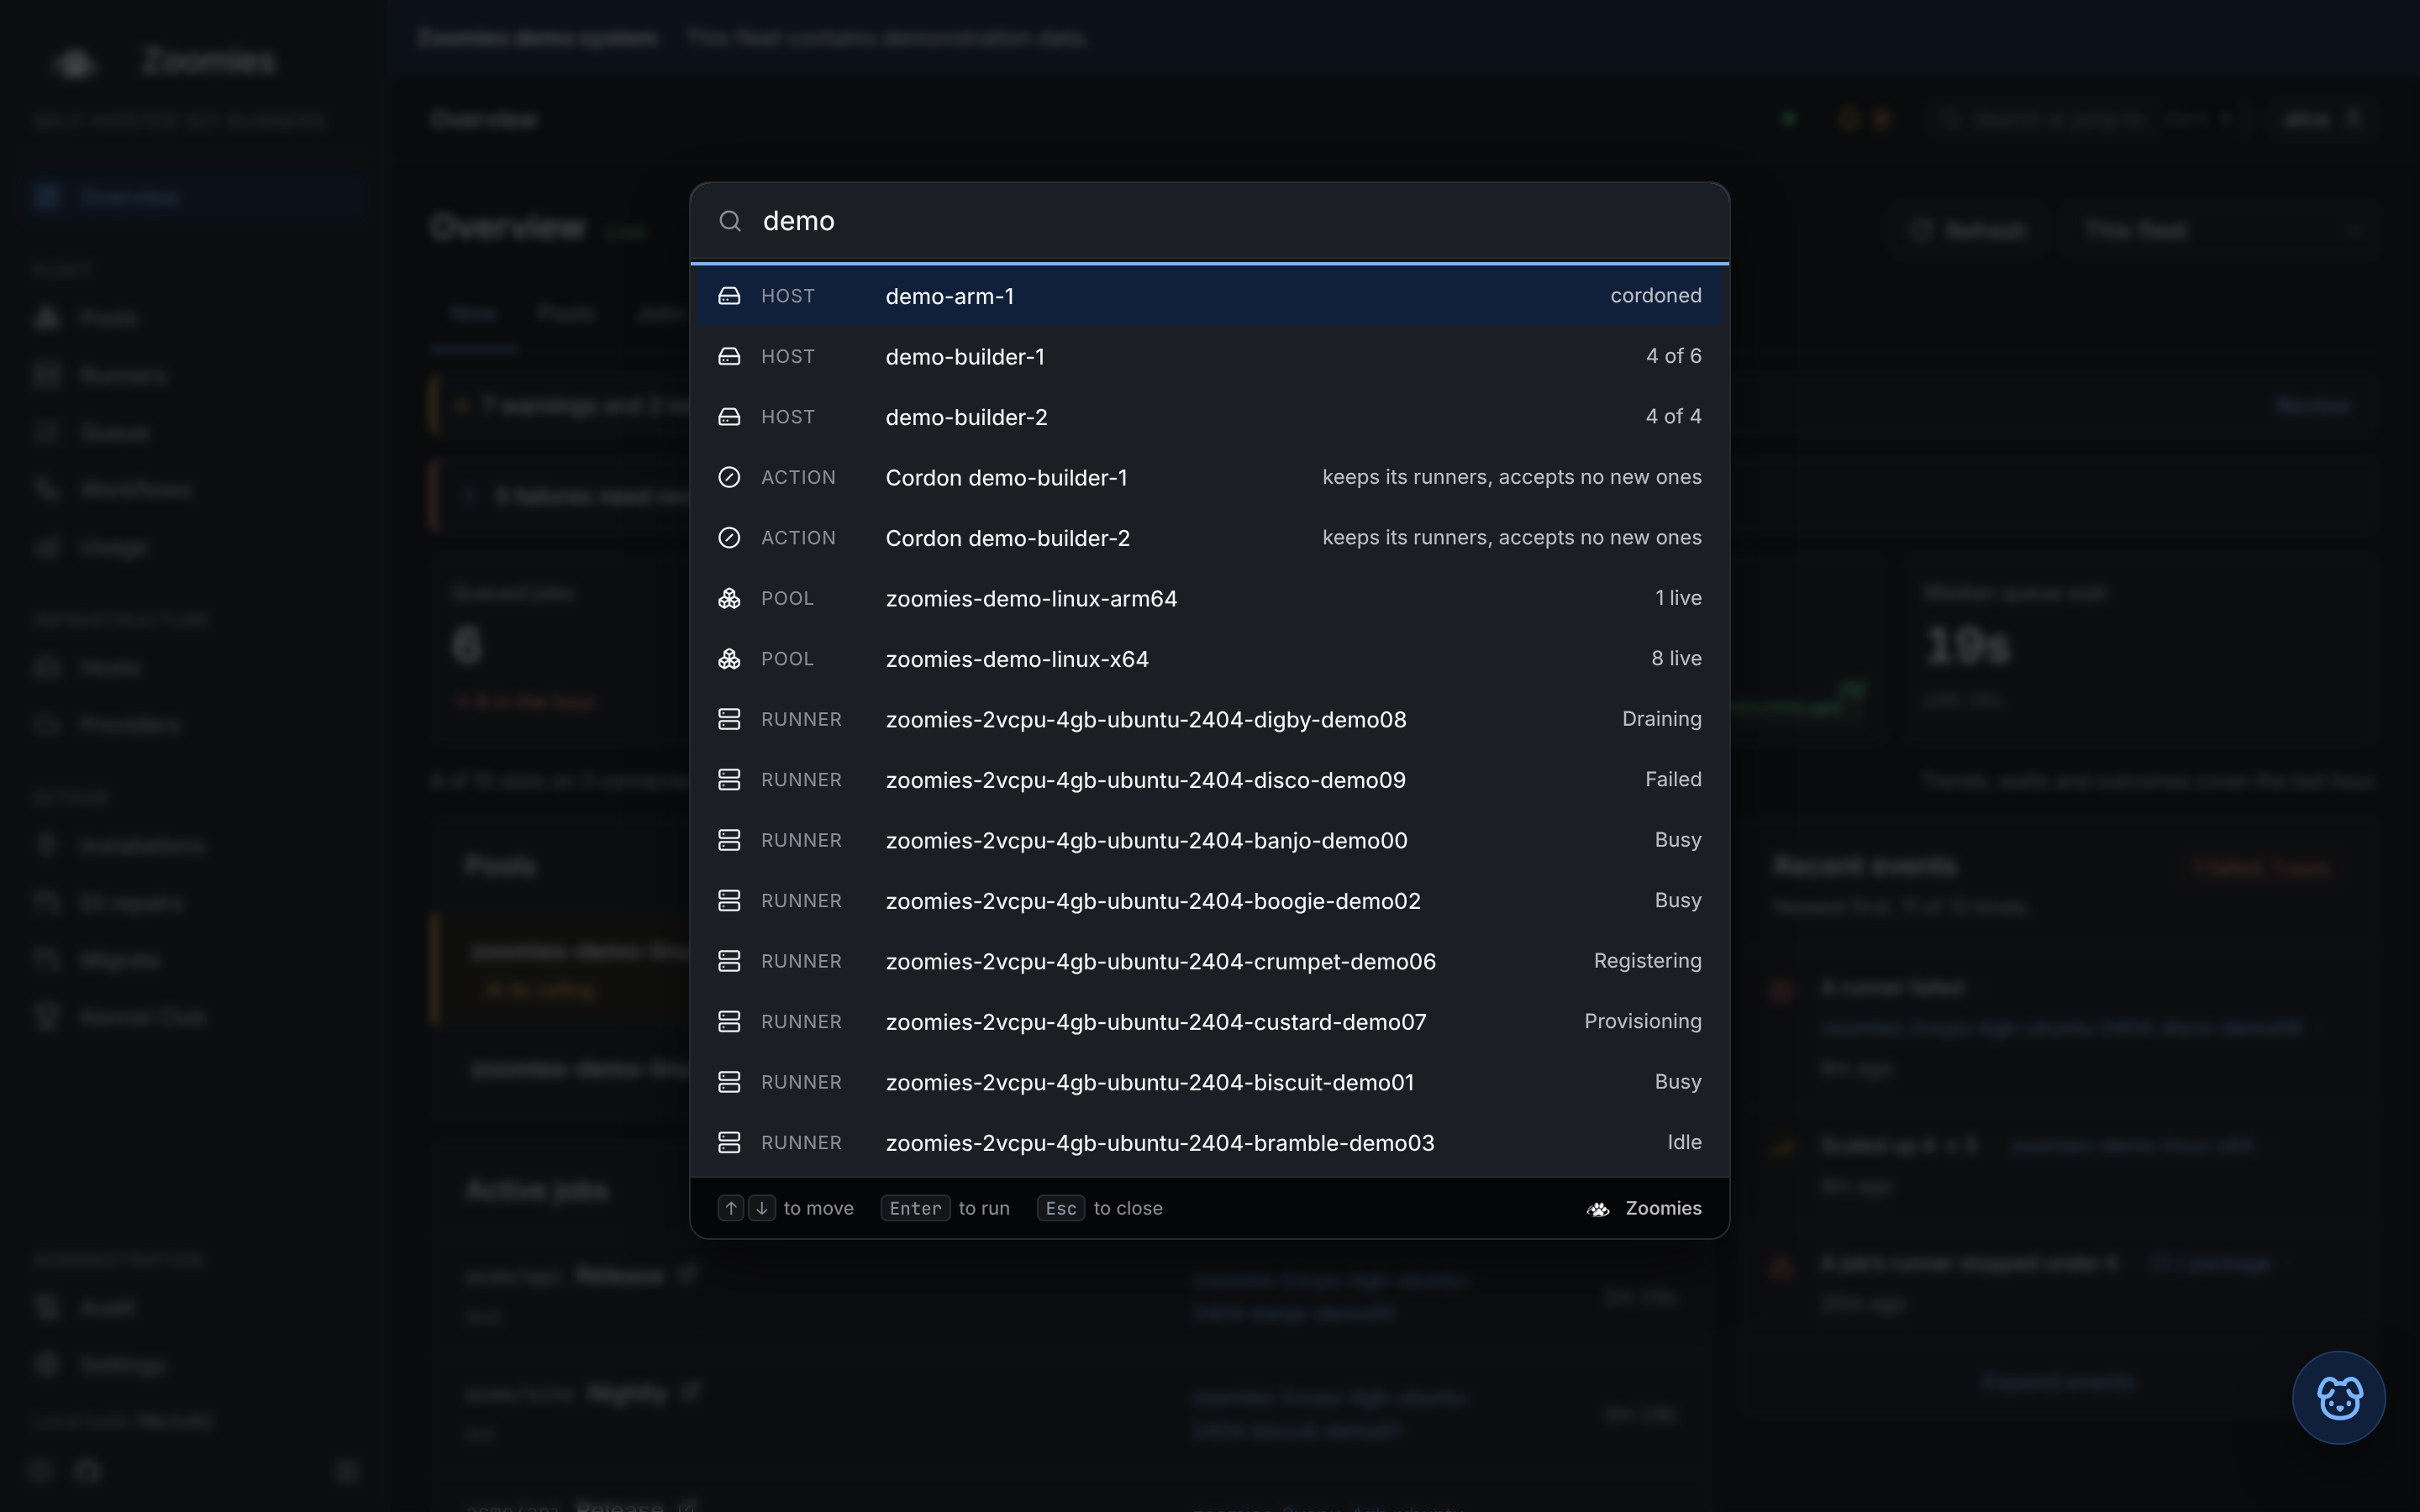The width and height of the screenshot is (2420, 1512).
Task: Run the Cordon demo-builder-2 action
Action: 1210,538
